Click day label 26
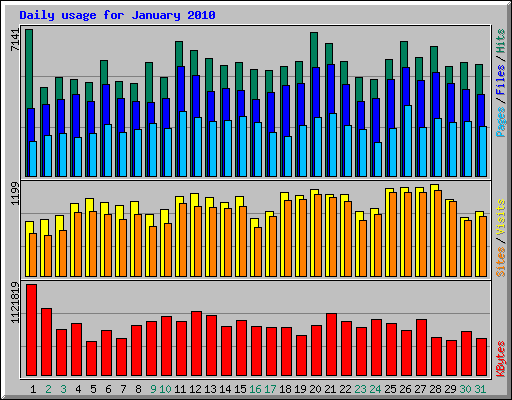Viewport: 512px width, 400px height. (405, 389)
